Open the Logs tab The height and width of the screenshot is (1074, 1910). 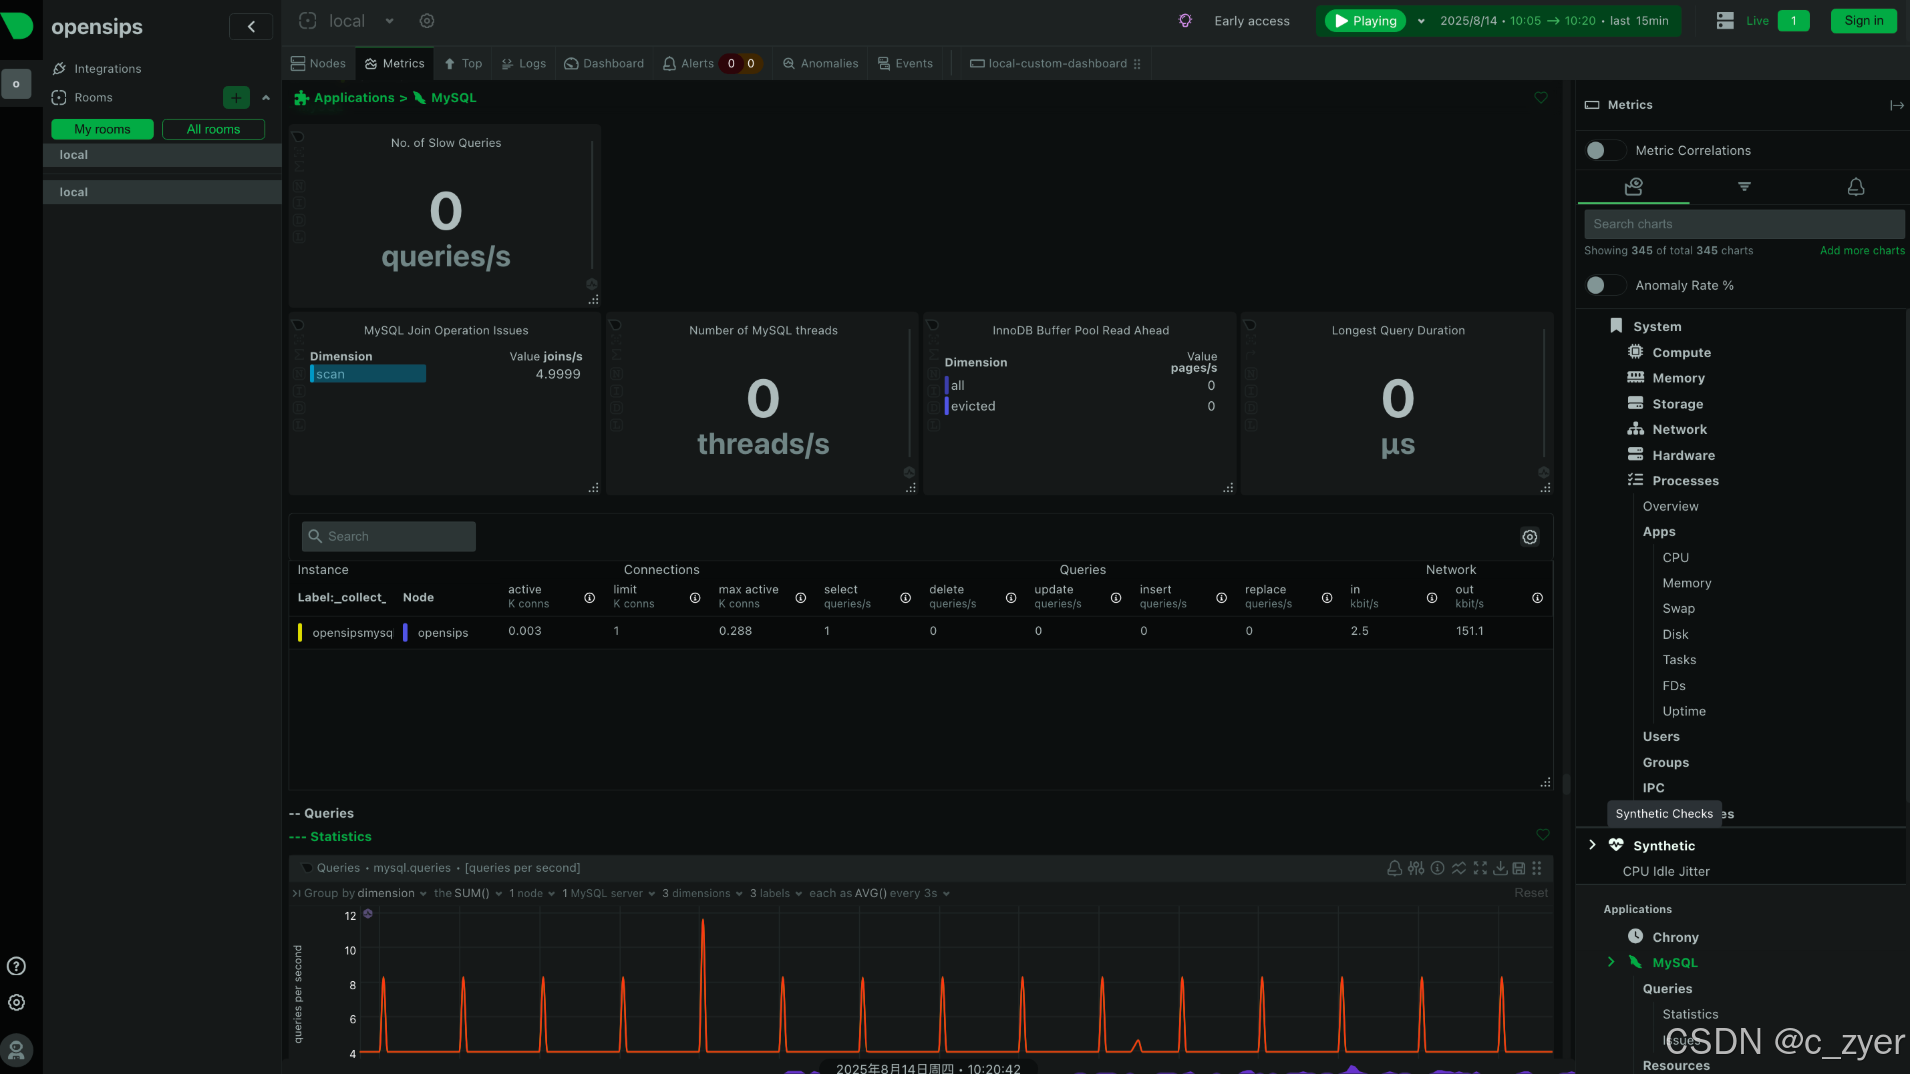pyautogui.click(x=523, y=63)
